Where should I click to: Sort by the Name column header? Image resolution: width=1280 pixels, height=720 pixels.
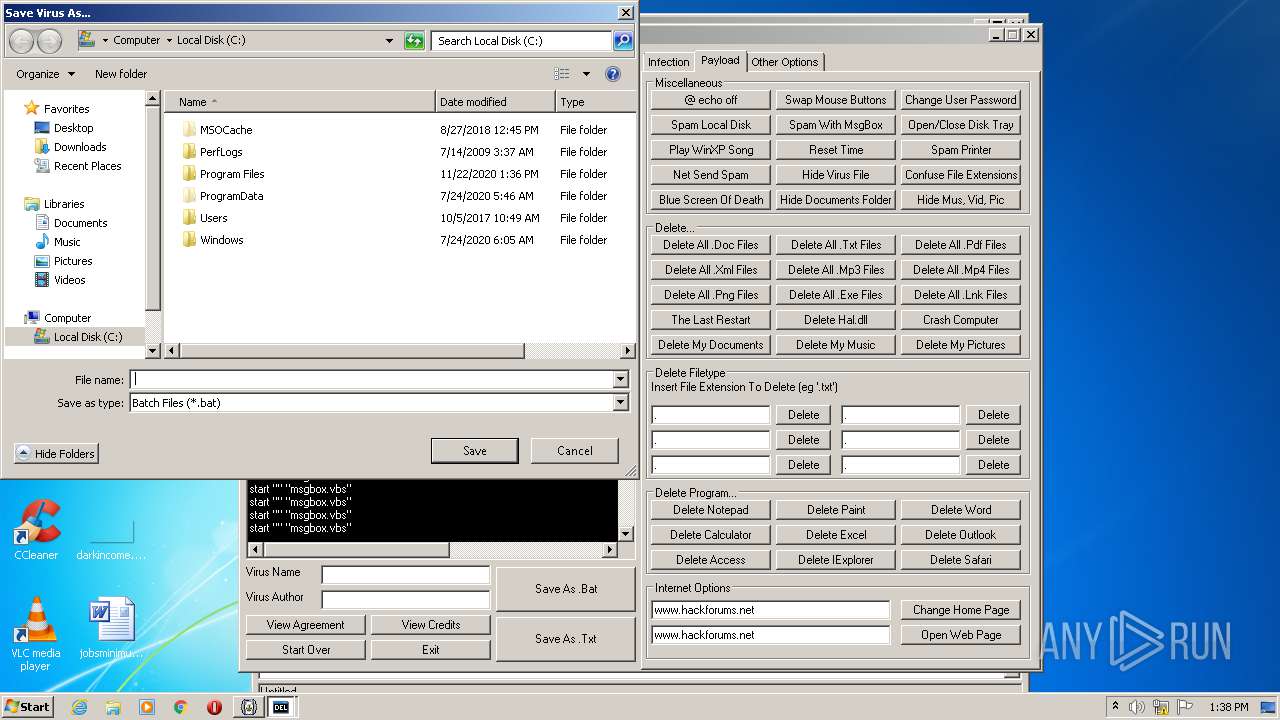click(300, 102)
